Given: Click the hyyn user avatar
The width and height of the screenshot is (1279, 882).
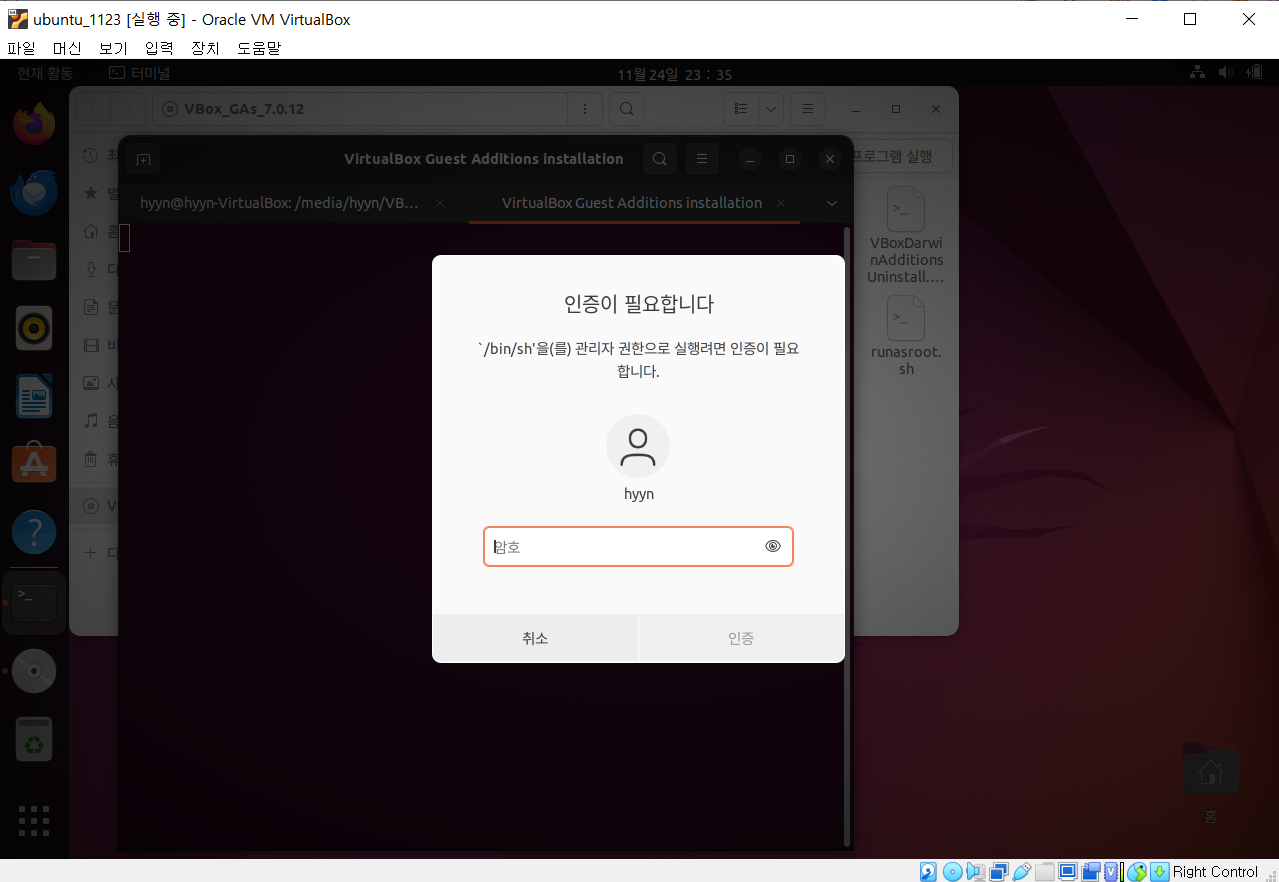Looking at the screenshot, I should (x=638, y=446).
